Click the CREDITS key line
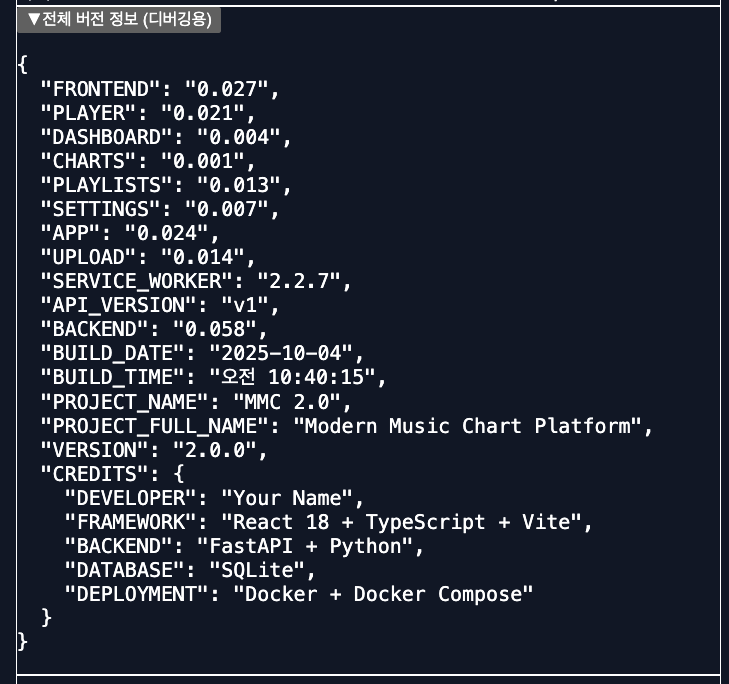 pos(112,474)
